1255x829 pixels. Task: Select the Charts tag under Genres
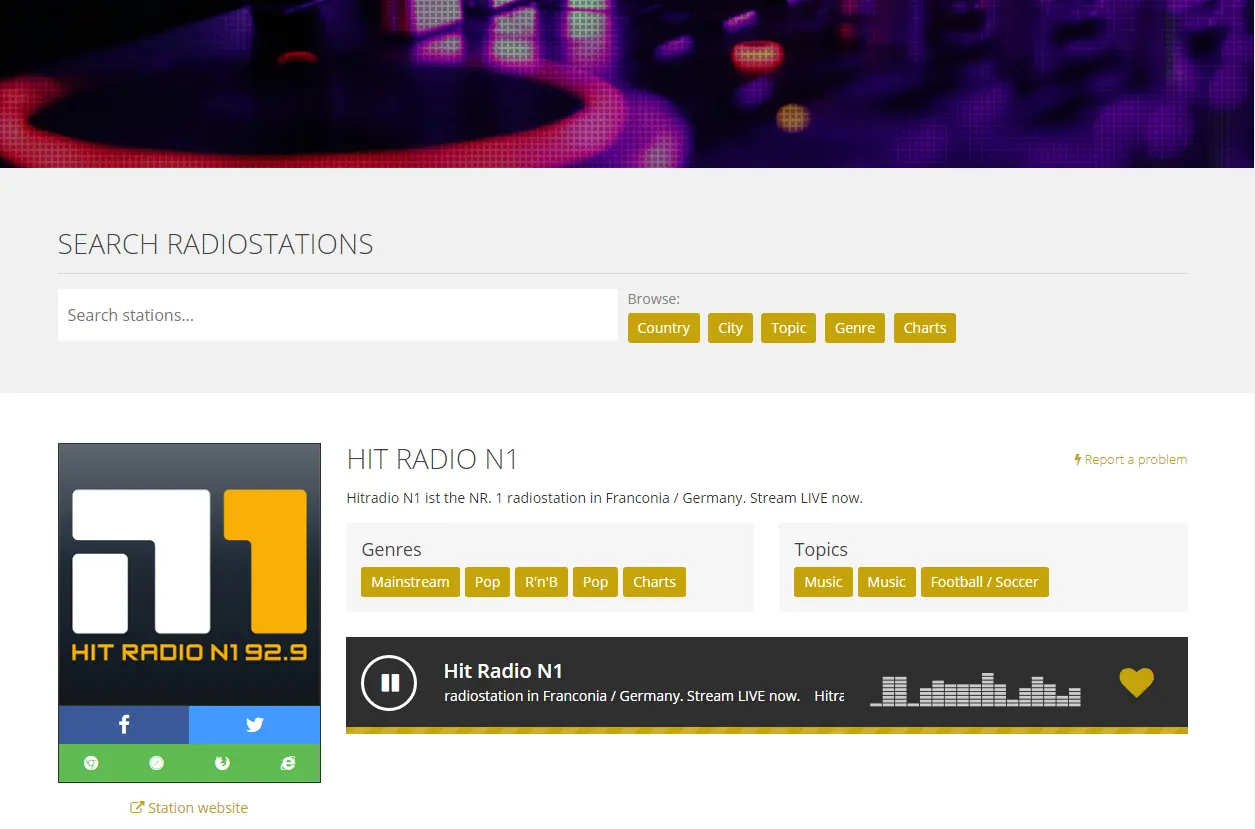[655, 582]
